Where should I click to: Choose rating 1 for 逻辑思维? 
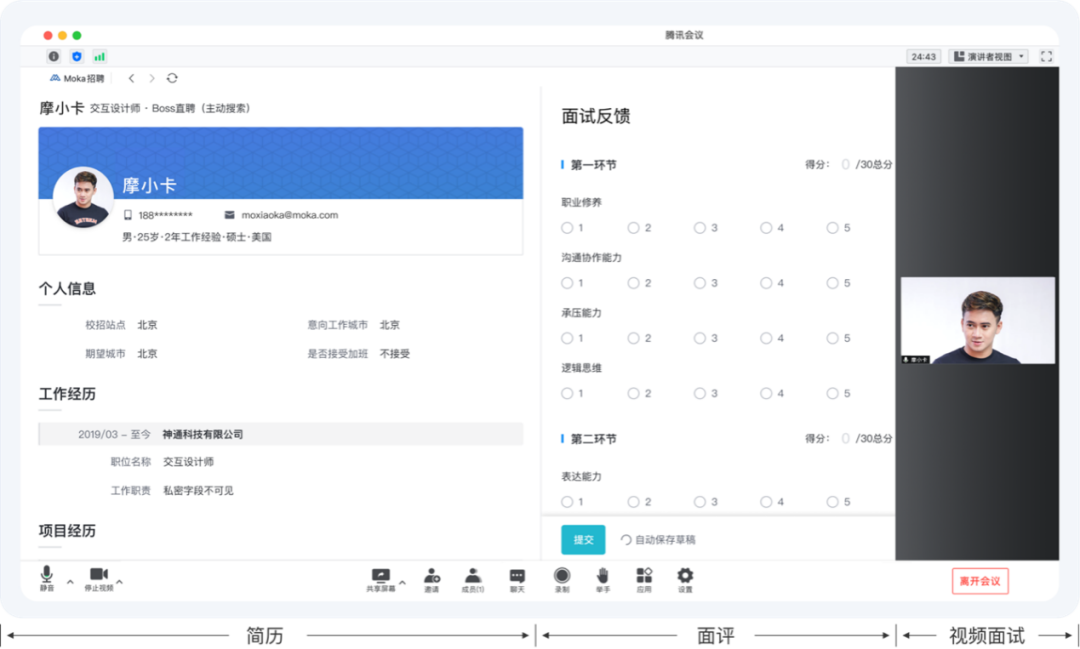click(567, 393)
